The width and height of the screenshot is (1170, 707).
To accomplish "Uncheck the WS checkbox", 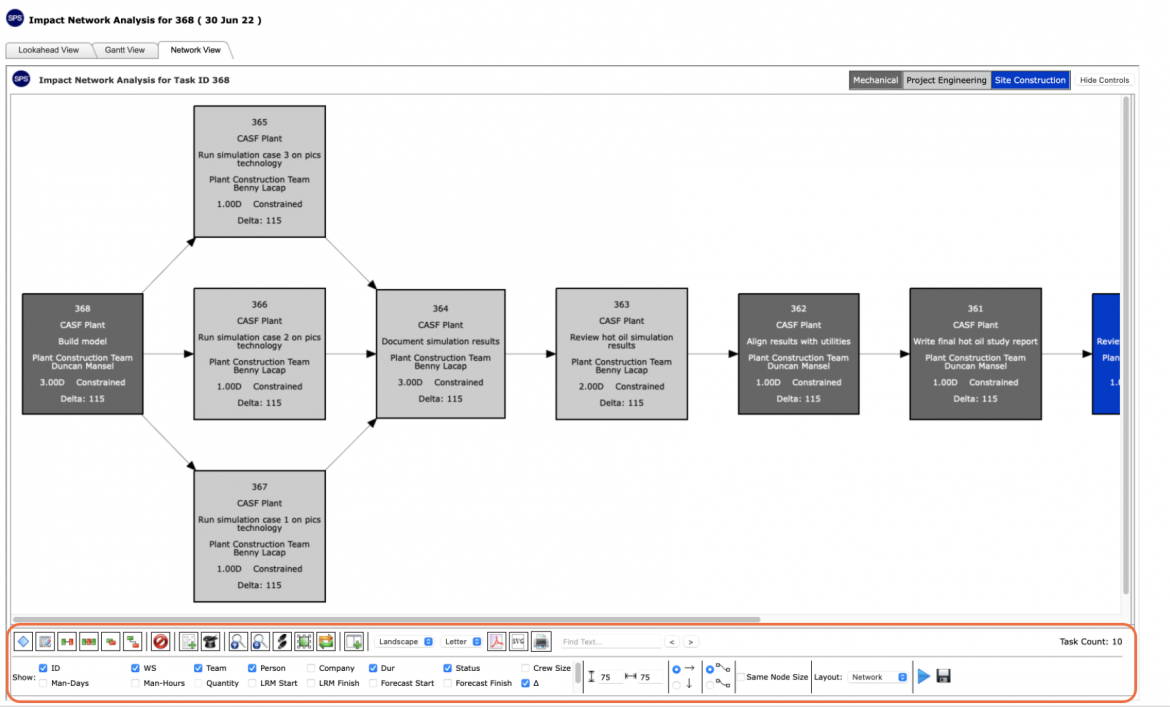I will (135, 668).
